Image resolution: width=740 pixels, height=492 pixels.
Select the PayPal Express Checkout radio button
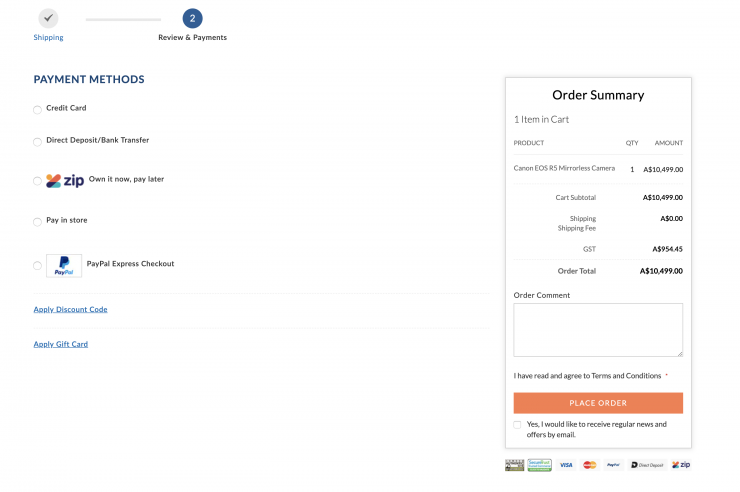38,266
